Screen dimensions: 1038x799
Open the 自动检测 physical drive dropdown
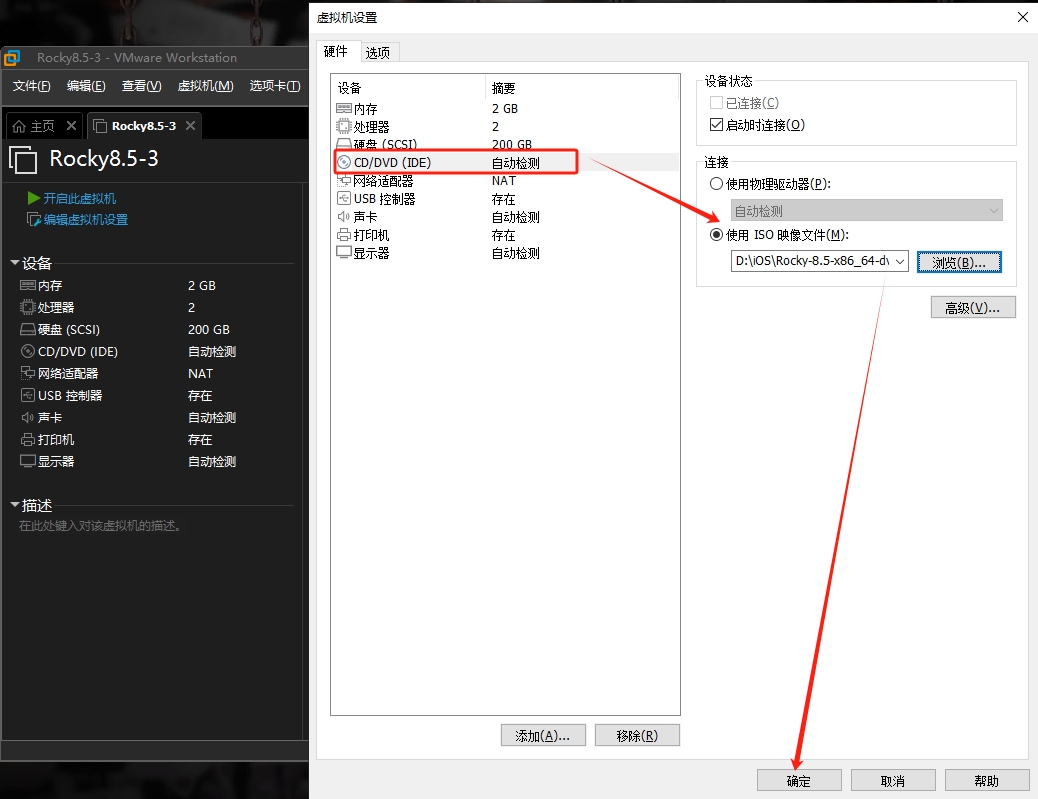[x=867, y=211]
